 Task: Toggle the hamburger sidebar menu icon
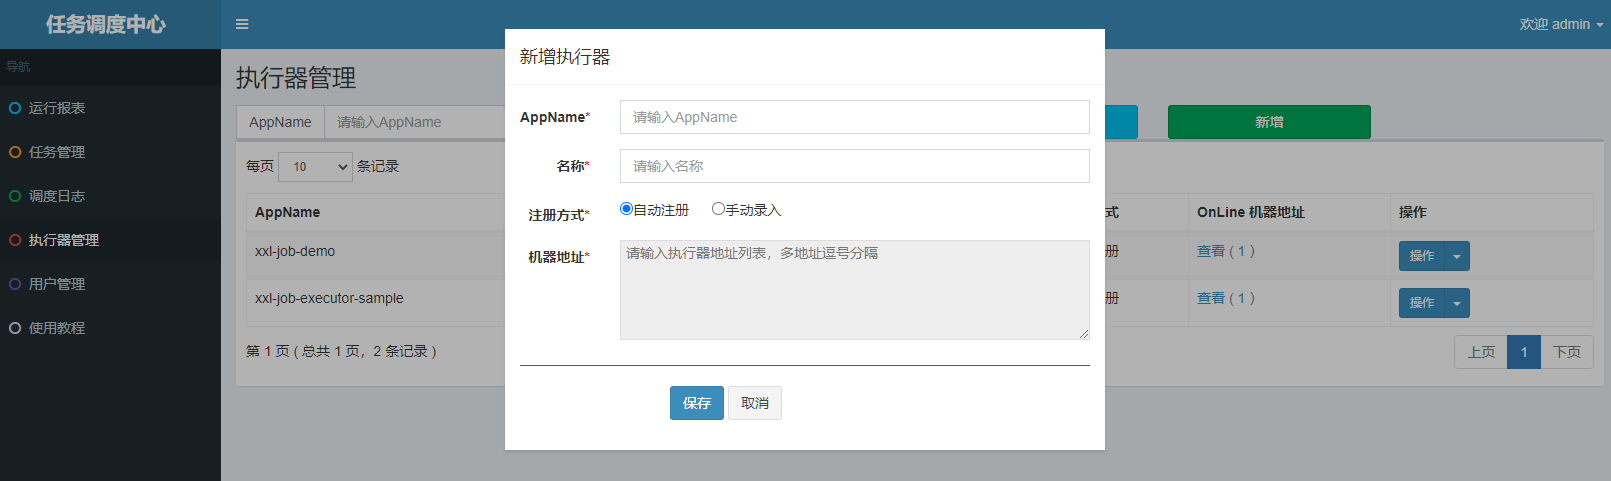click(x=242, y=24)
